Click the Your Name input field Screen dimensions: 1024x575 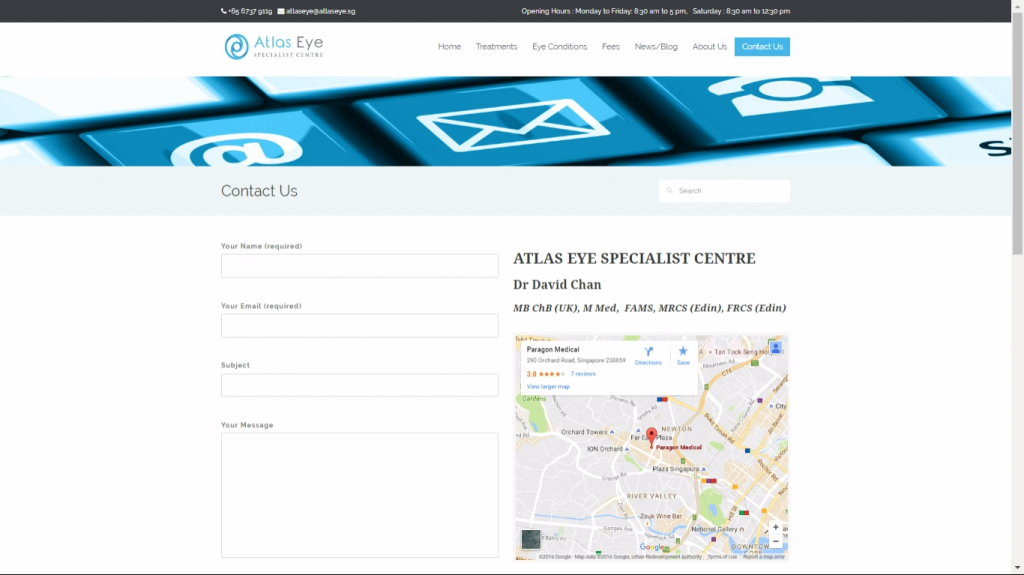(x=359, y=266)
